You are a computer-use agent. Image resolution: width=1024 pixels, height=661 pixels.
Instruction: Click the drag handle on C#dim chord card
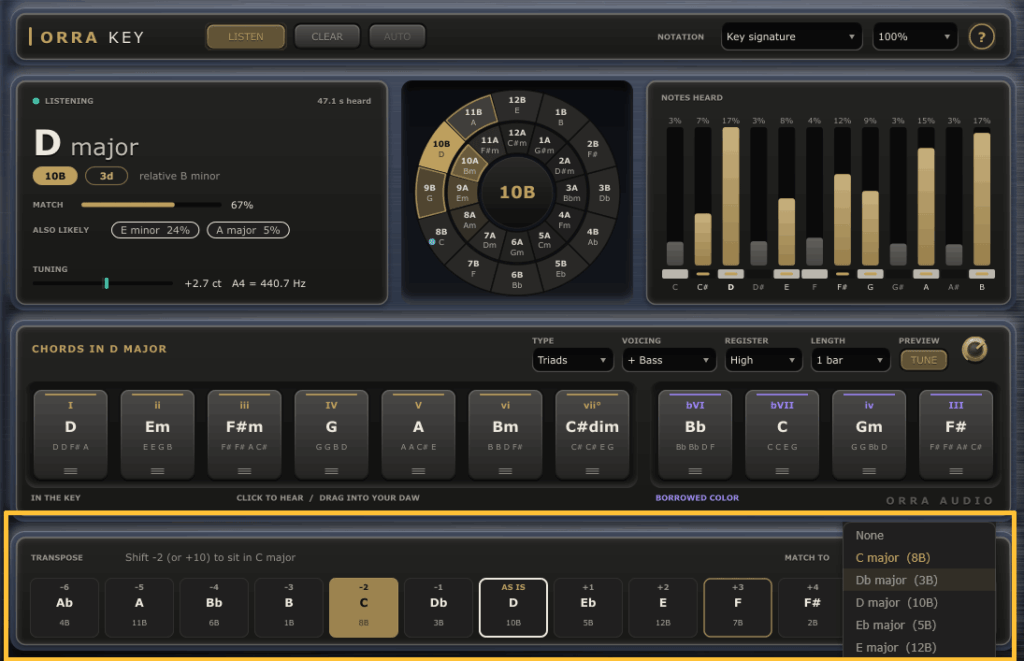coord(592,471)
